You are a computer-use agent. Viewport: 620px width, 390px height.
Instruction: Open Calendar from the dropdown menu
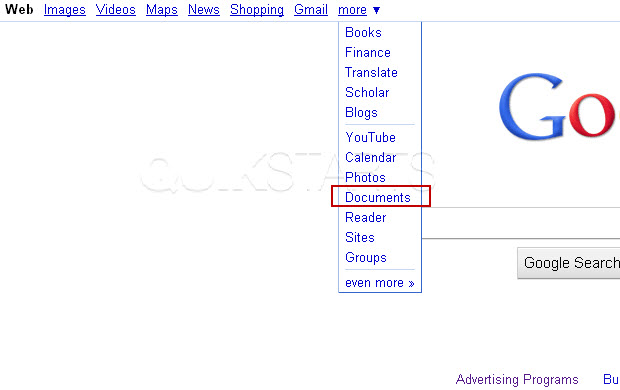370,157
